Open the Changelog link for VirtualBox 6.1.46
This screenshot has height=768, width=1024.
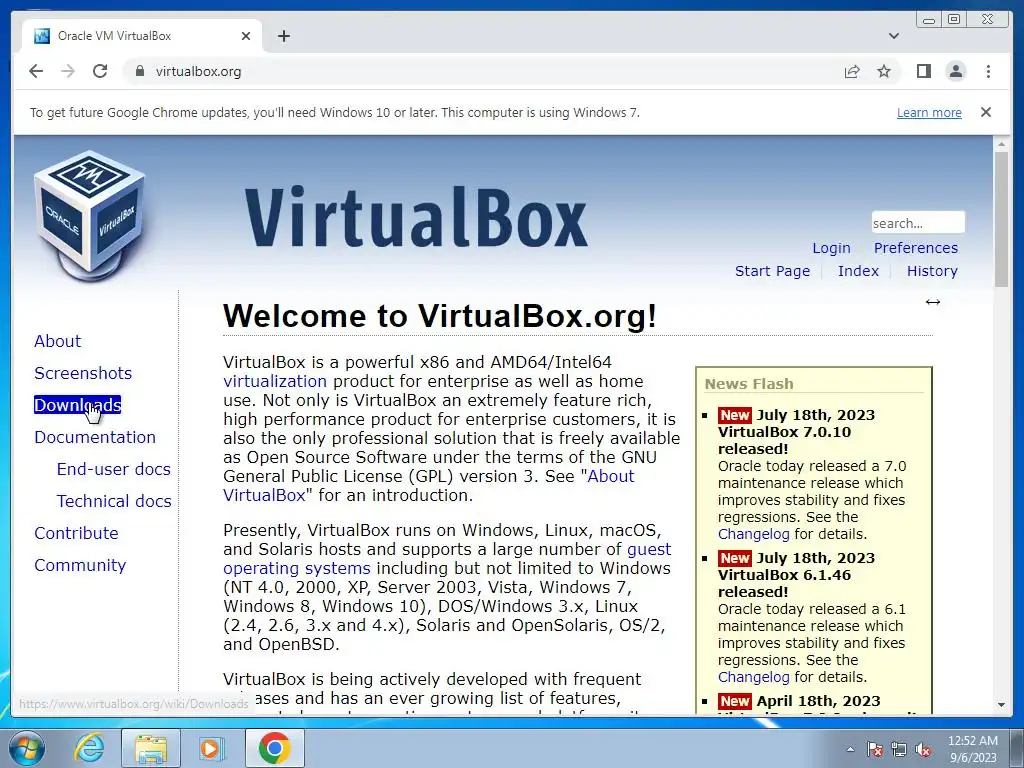[754, 677]
